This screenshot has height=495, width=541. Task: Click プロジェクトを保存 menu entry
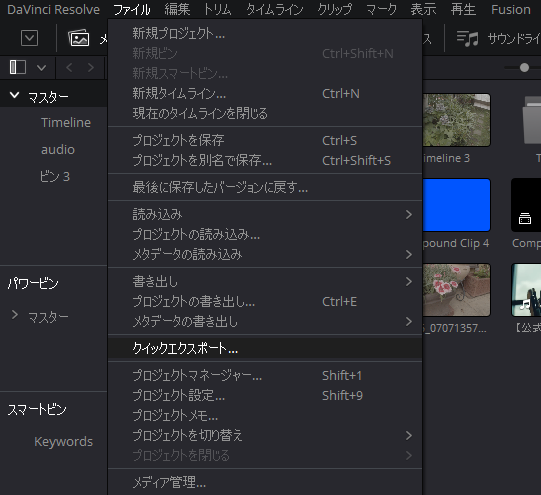point(265,140)
